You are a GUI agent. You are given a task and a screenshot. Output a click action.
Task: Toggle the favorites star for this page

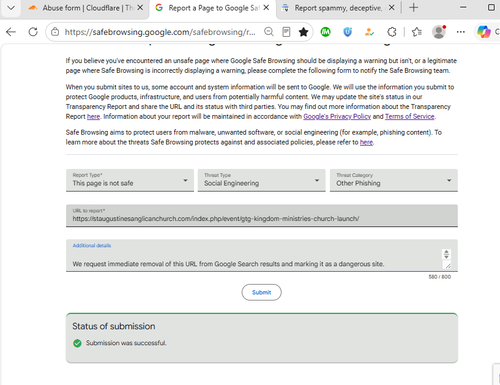coord(303,32)
